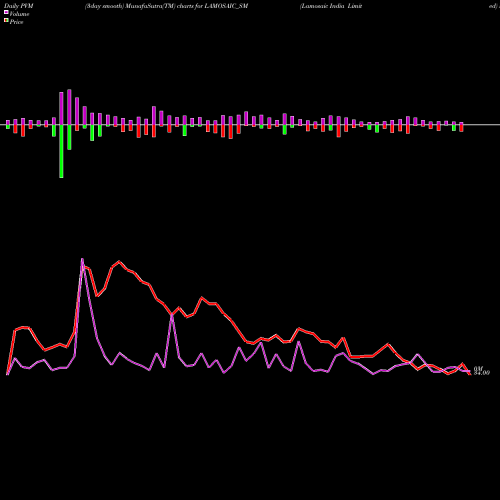Click the Volume legend label
The image size is (500, 500).
[19, 14]
